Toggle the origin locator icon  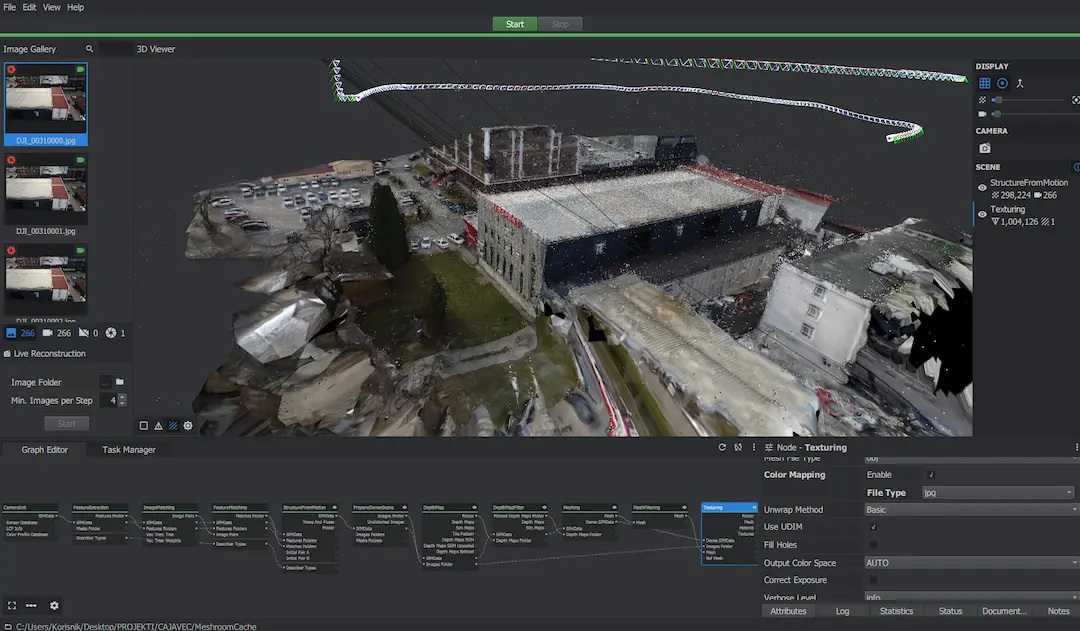pyautogui.click(x=1020, y=84)
